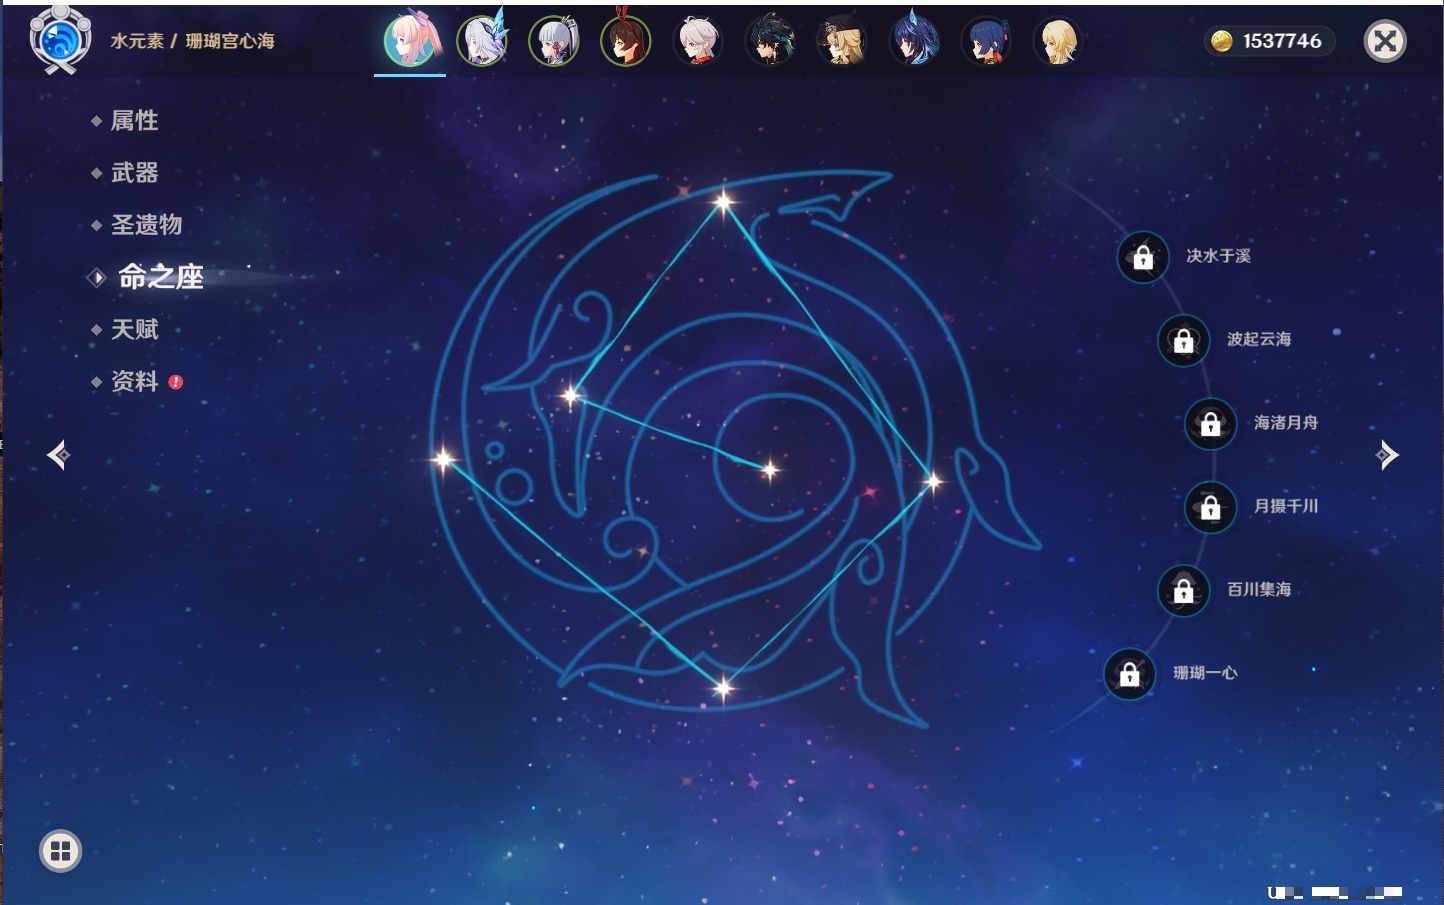Click the center star inside the spiral
The height and width of the screenshot is (905, 1444).
tap(769, 469)
